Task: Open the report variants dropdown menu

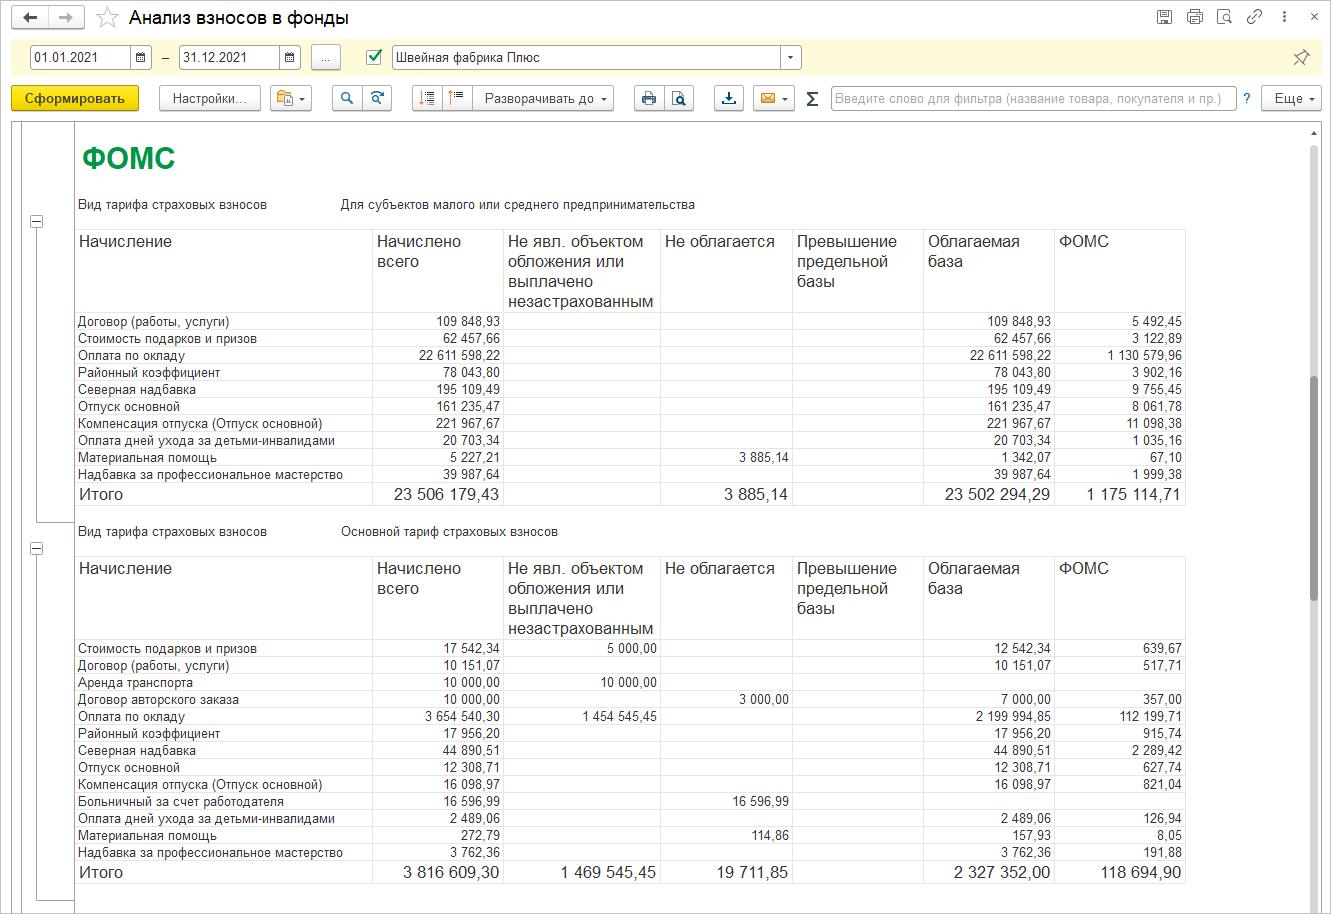Action: [291, 98]
